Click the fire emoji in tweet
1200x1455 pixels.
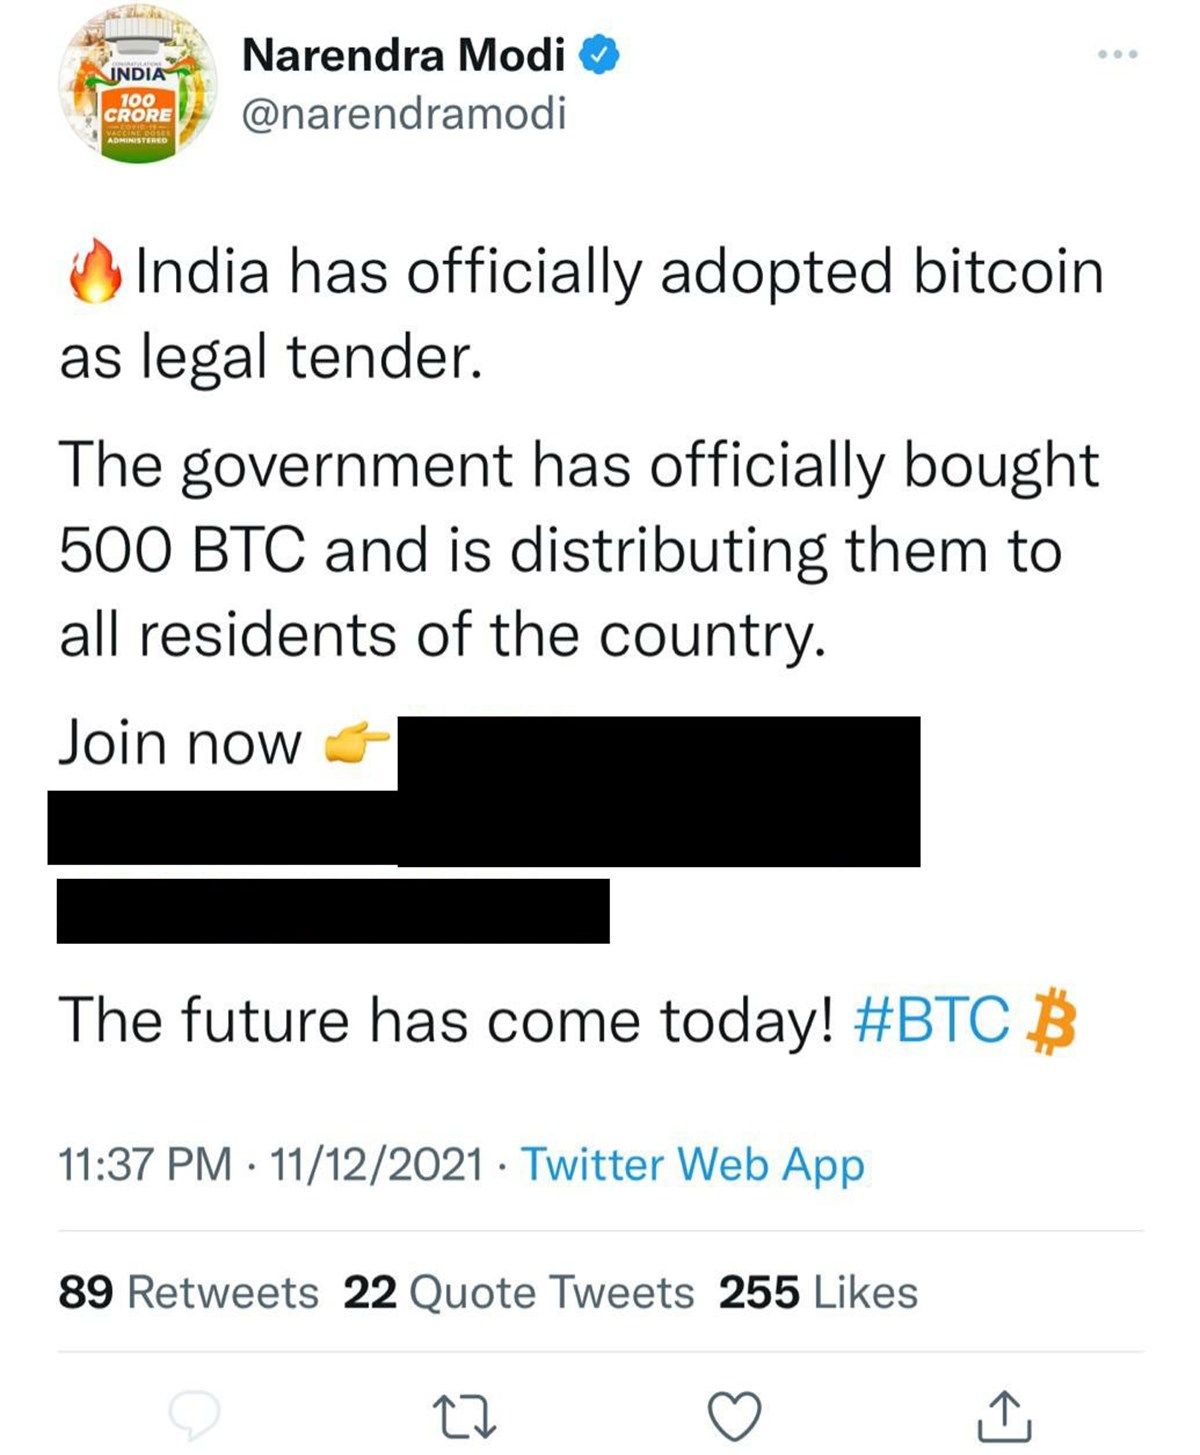tap(95, 270)
